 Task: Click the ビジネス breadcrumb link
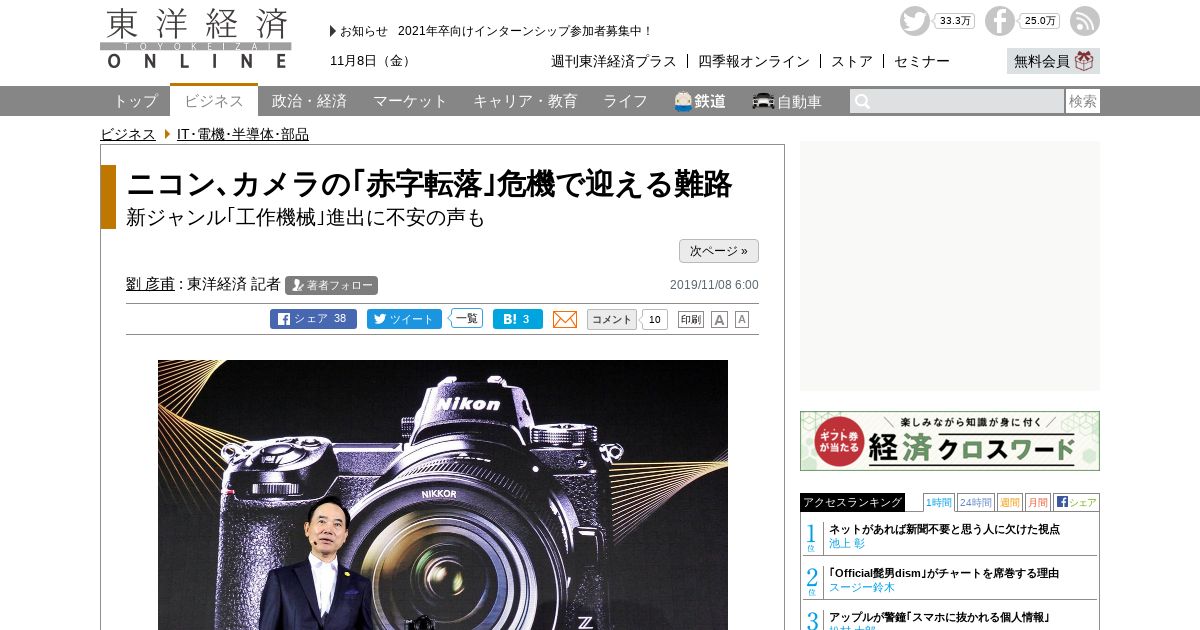128,134
